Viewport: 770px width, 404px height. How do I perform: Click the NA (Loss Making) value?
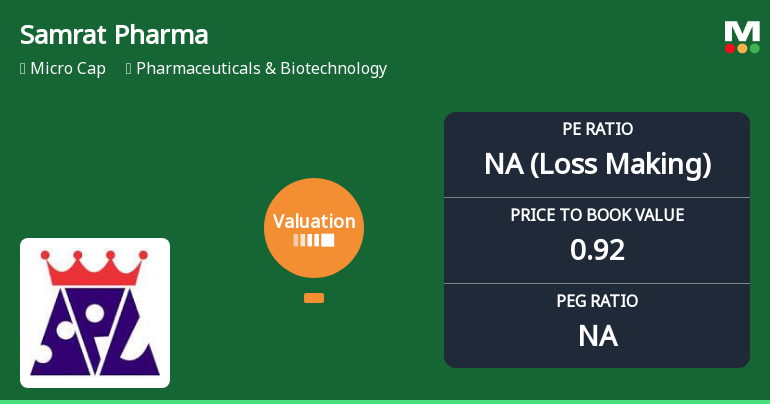(x=597, y=164)
